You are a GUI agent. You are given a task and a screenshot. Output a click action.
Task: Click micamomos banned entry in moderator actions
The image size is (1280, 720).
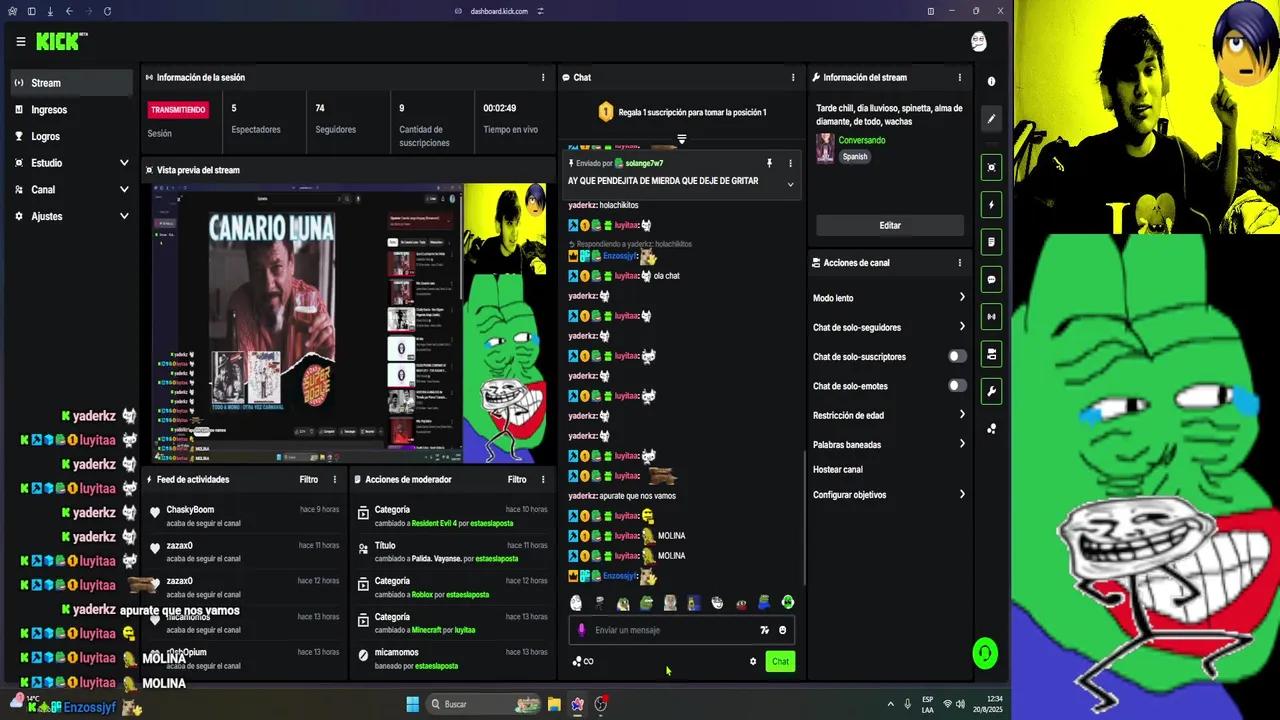[452, 659]
